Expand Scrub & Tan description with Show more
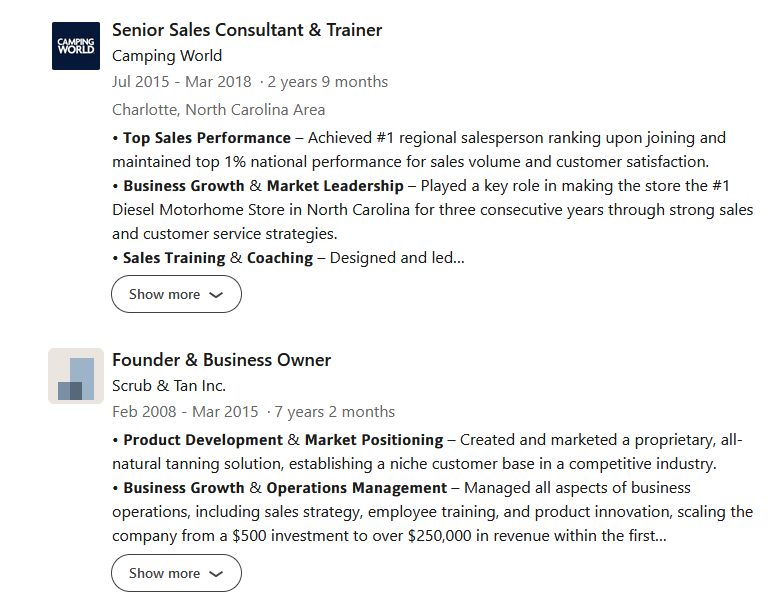Image resolution: width=776 pixels, height=611 pixels. point(176,573)
